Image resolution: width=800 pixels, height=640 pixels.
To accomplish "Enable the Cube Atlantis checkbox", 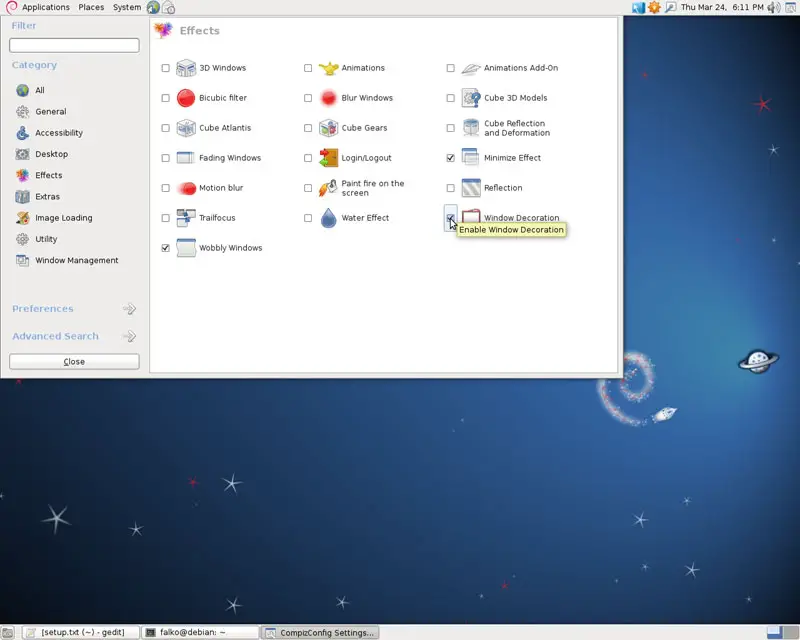I will [165, 128].
